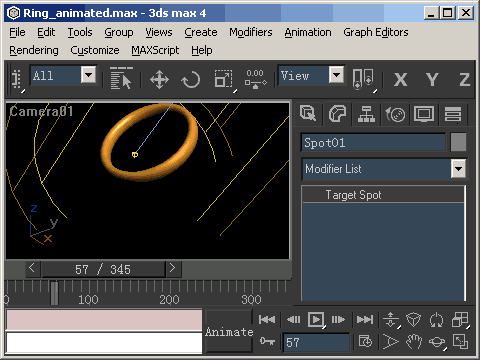480x360 pixels.
Task: Open the View reference coordinate dropdown
Action: coord(336,75)
